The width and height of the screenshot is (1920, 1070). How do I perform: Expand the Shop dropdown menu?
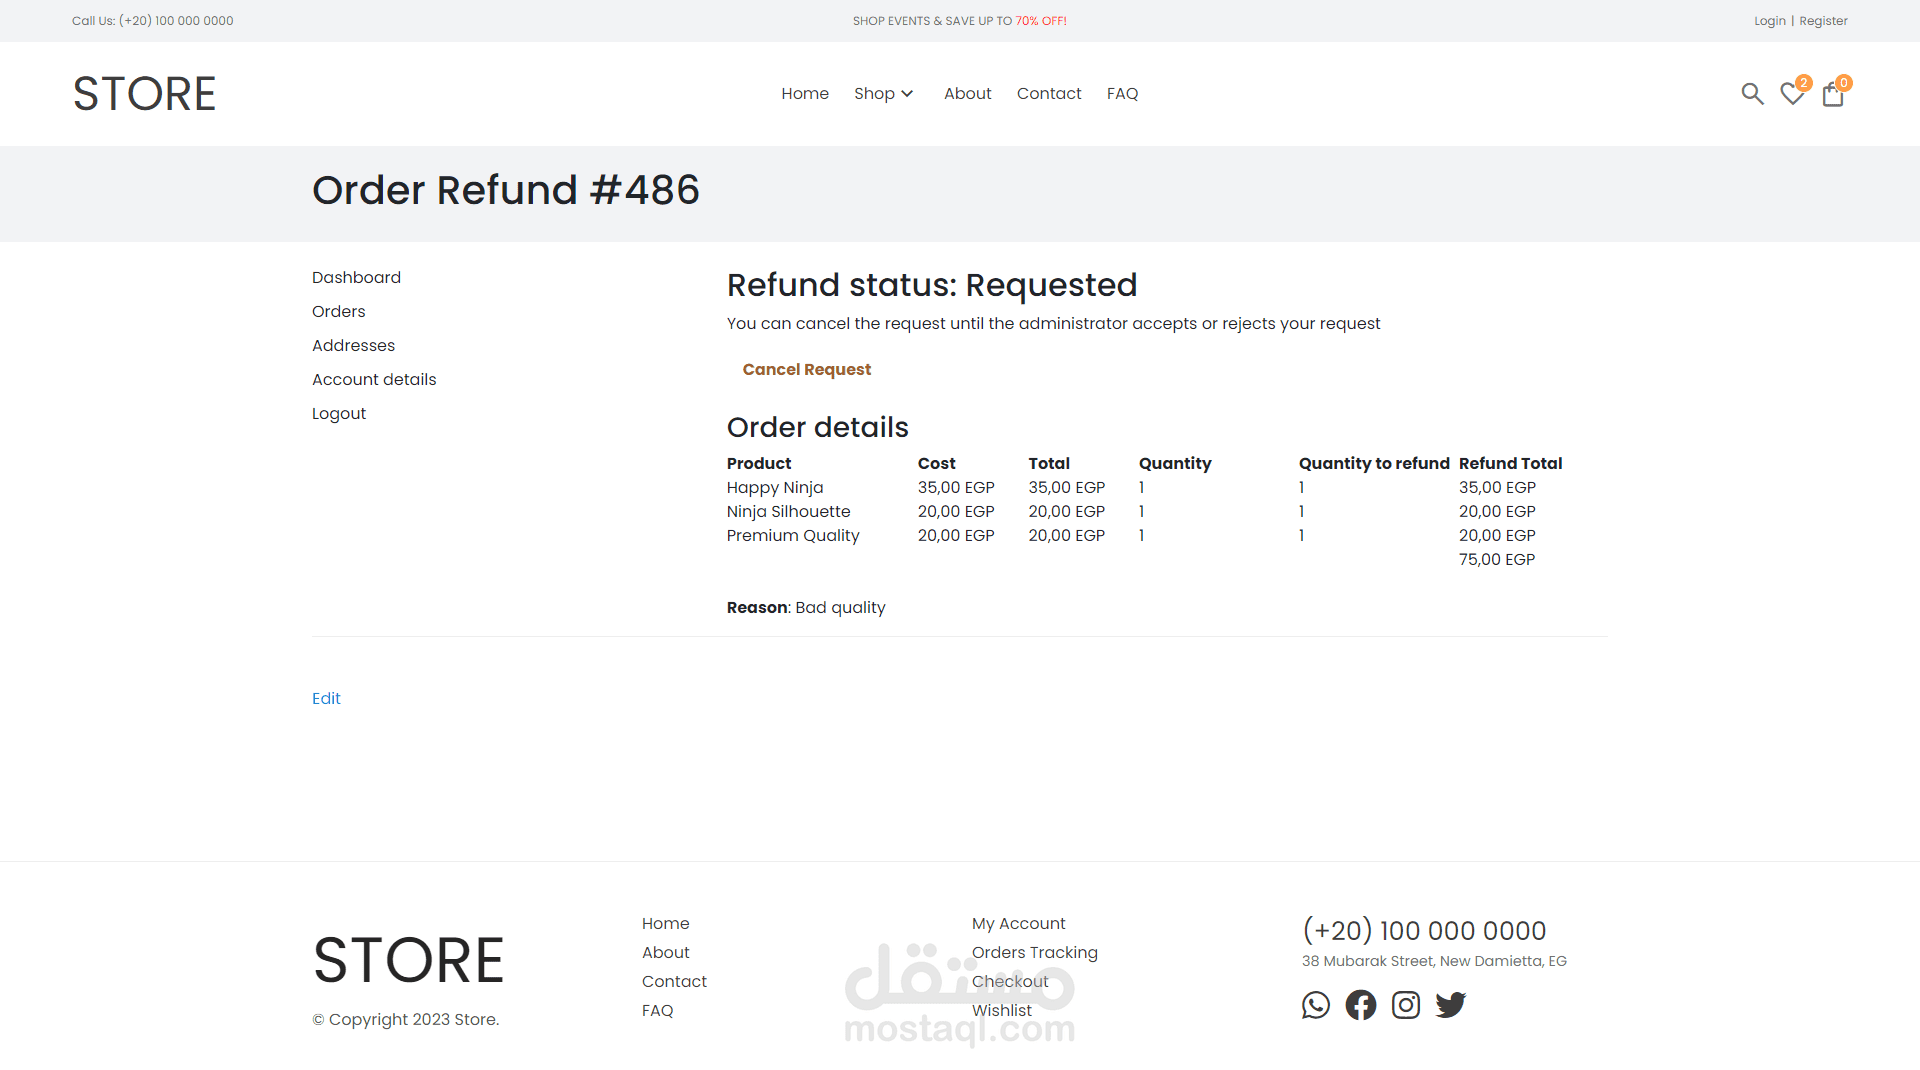[884, 93]
